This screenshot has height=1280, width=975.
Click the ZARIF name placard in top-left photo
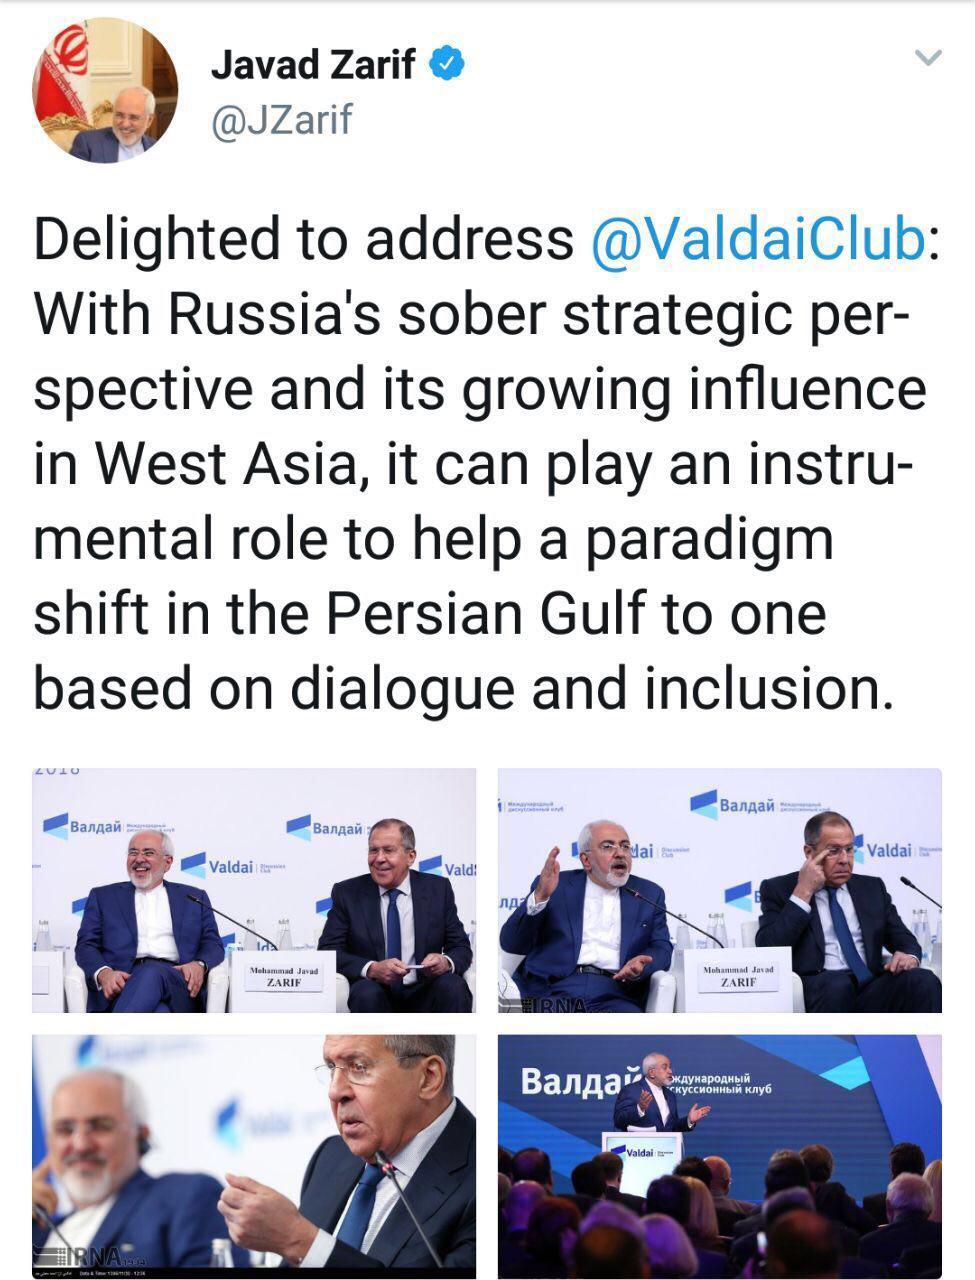(x=283, y=976)
